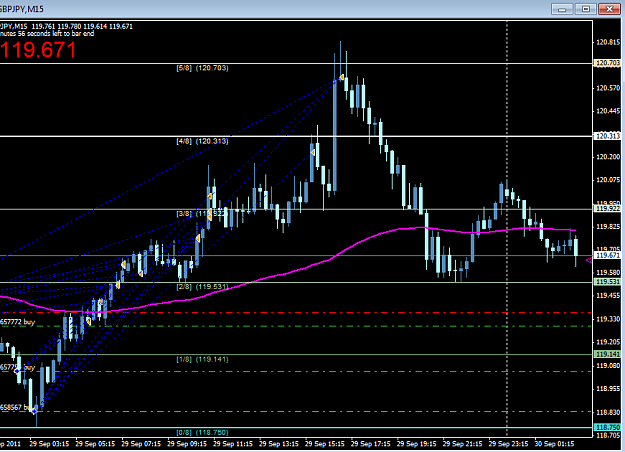Select the red dash-dot horizontal line
This screenshot has width=625, height=452.
(296, 312)
